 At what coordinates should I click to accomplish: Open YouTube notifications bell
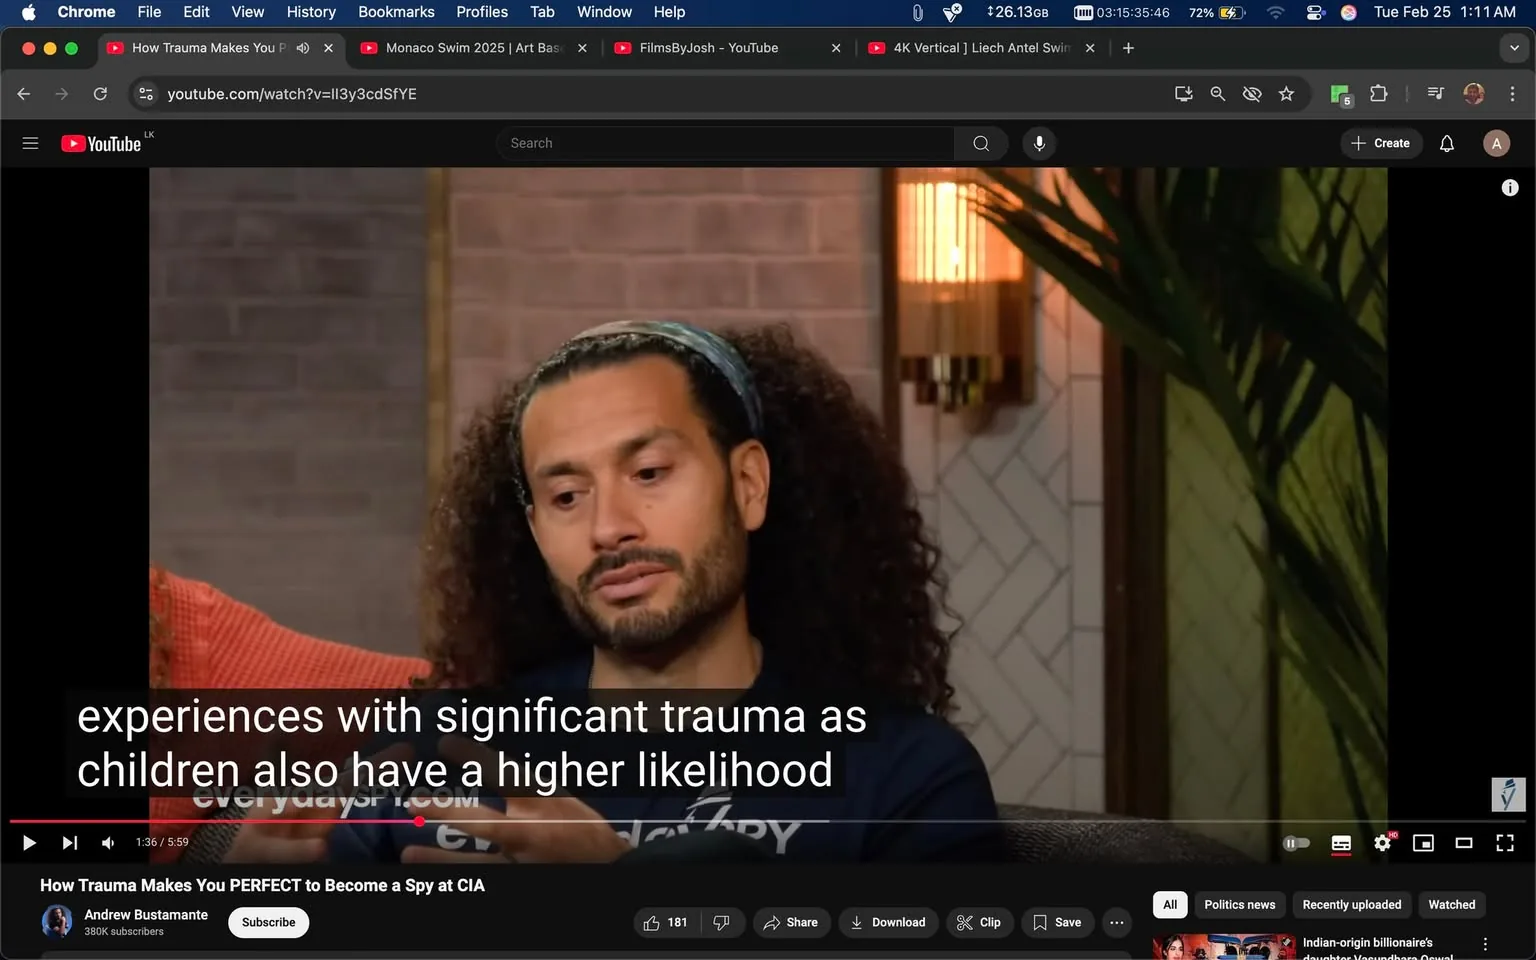(x=1446, y=143)
